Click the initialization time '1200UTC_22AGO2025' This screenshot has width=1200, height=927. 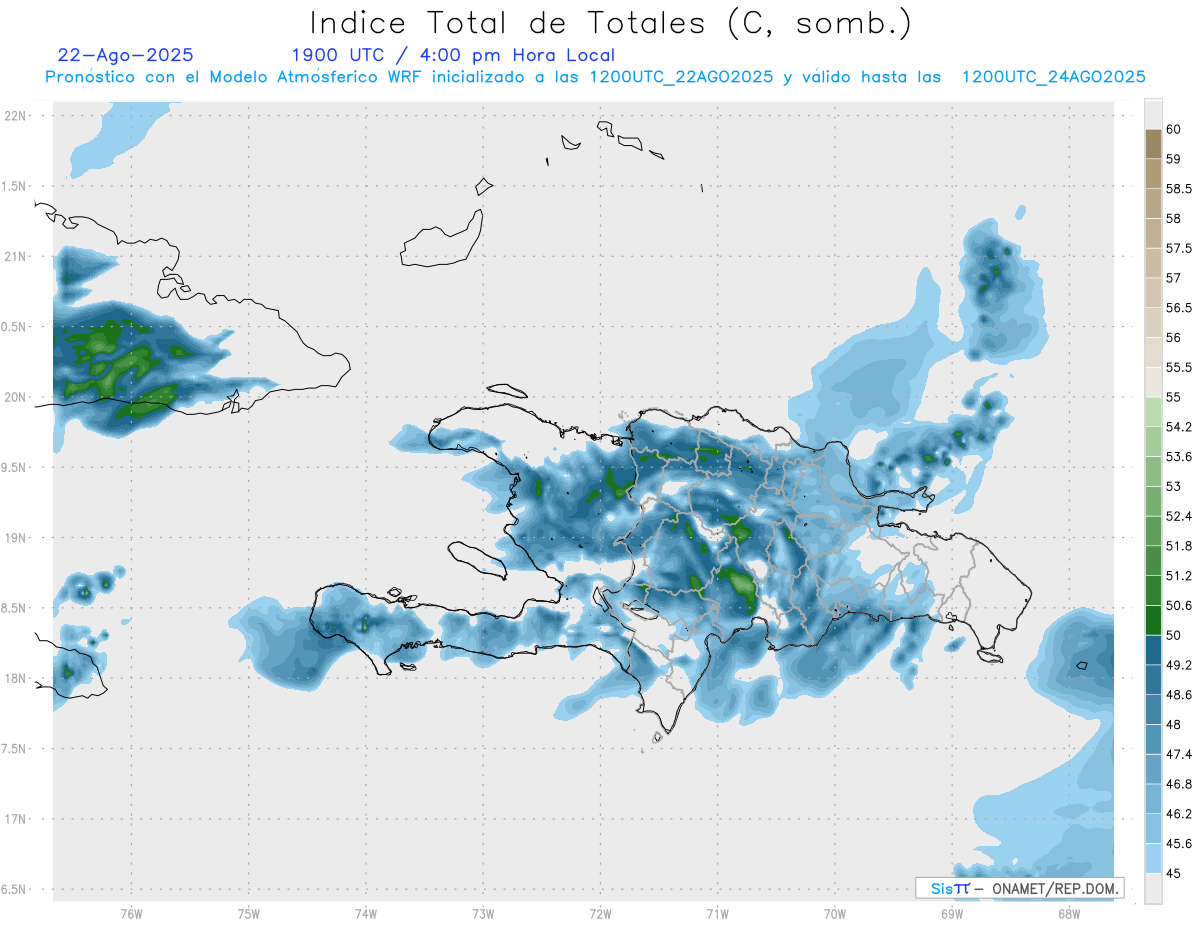[x=681, y=78]
